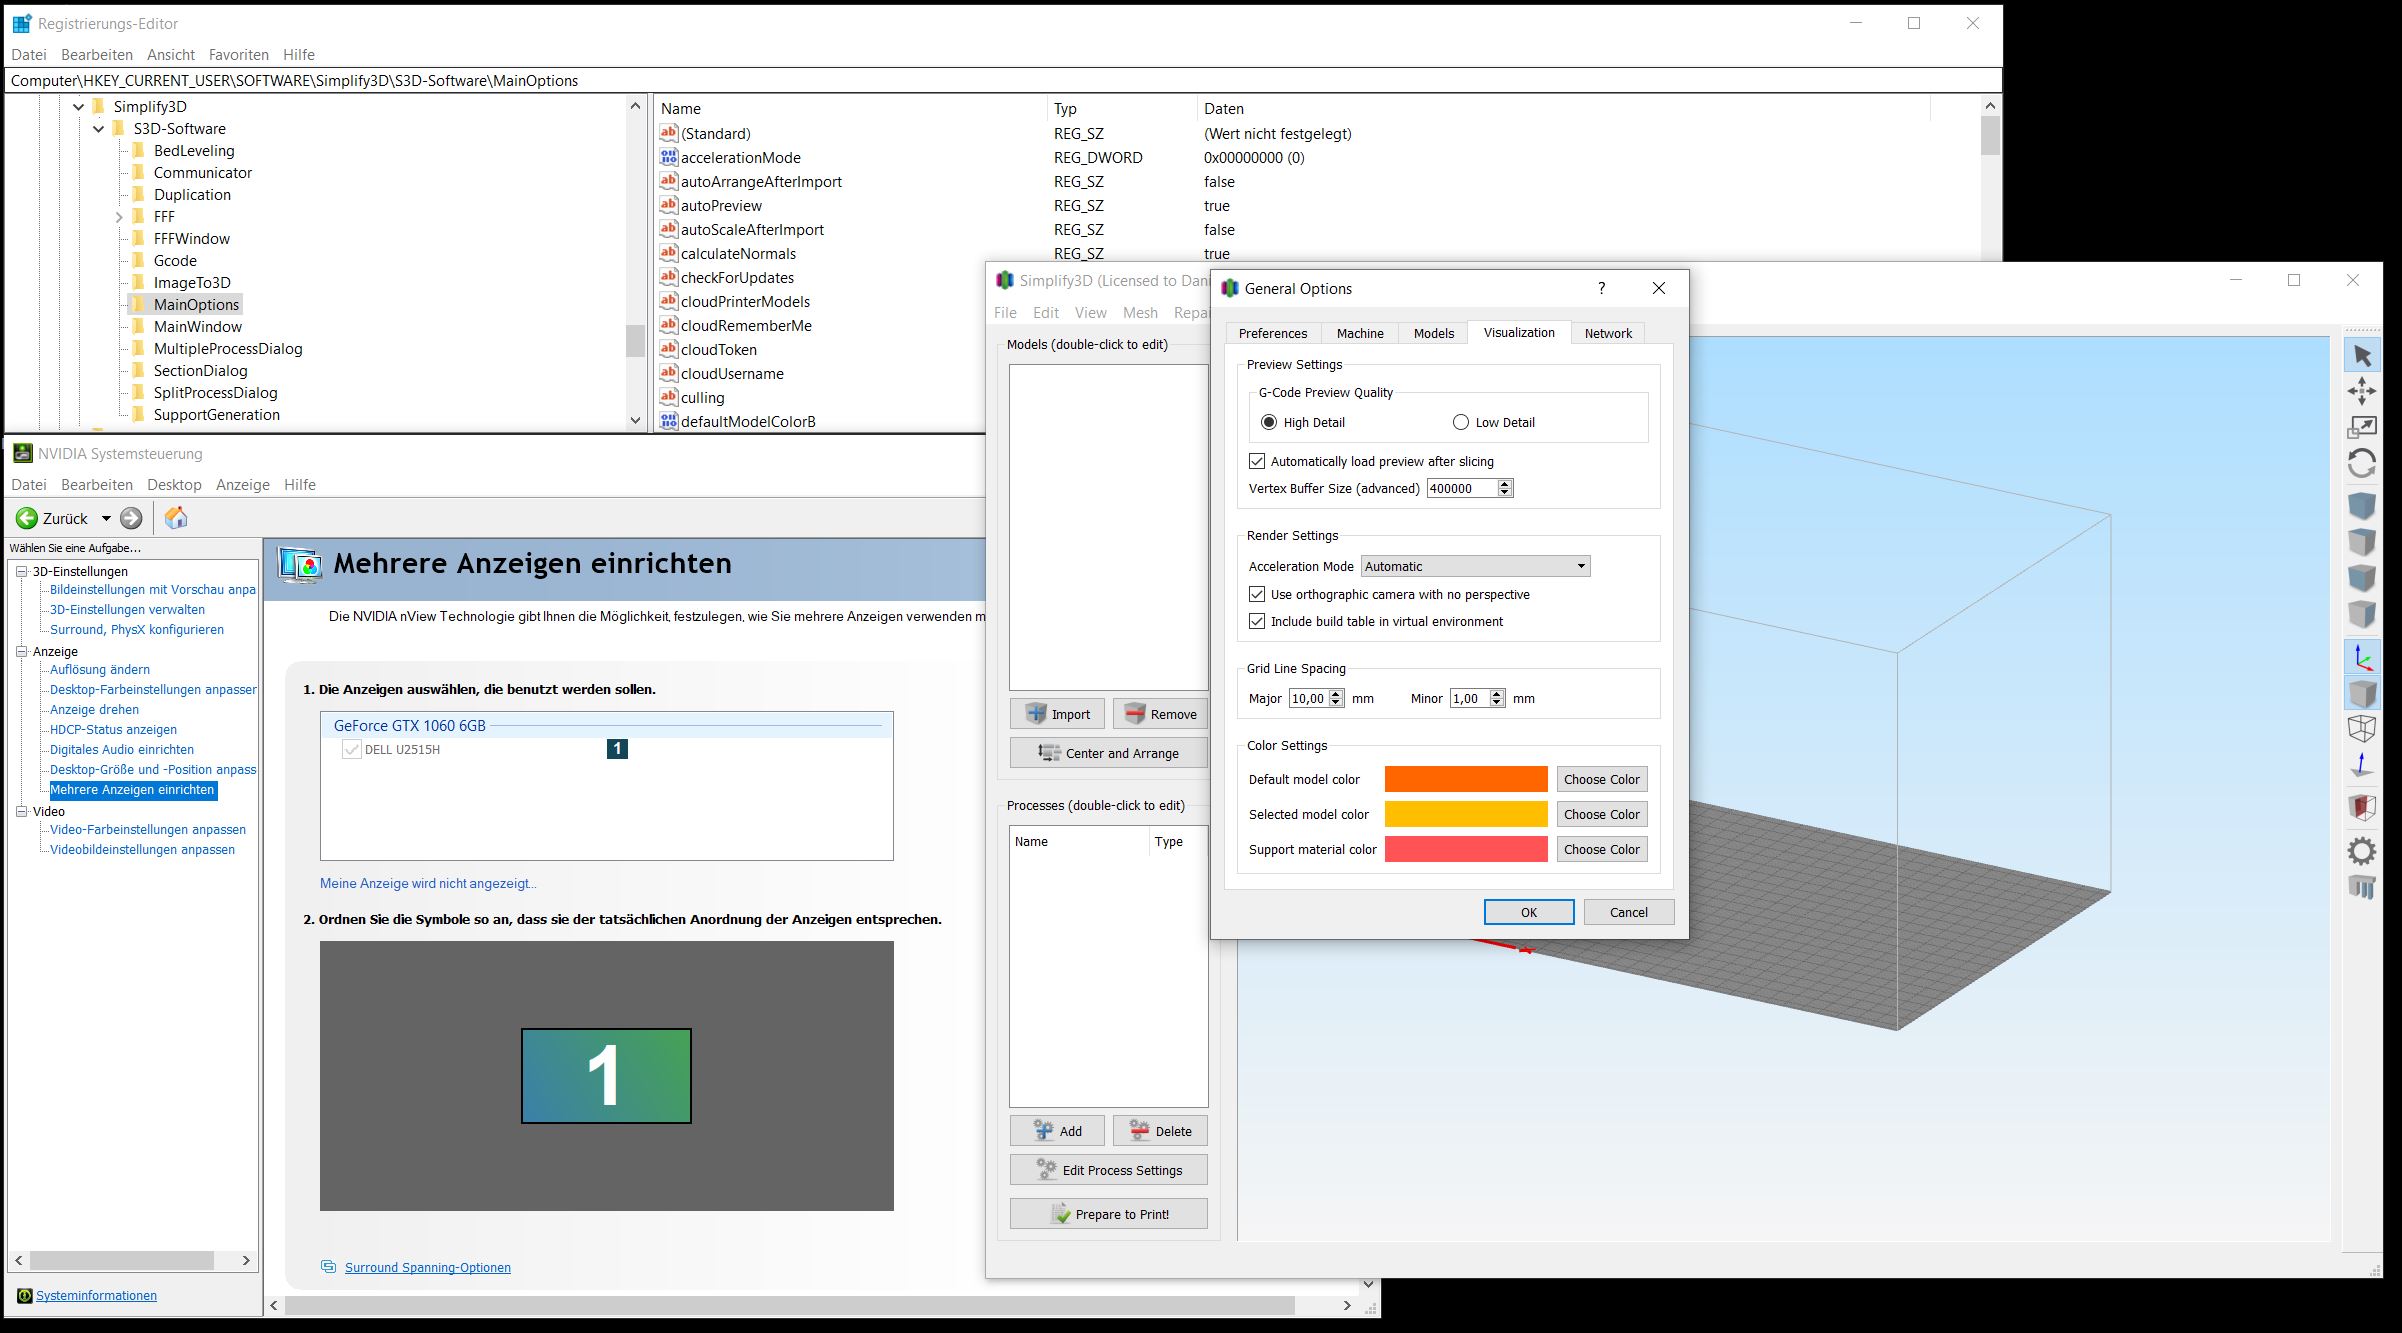Click the General Options help question mark
The image size is (2402, 1333).
point(1602,288)
